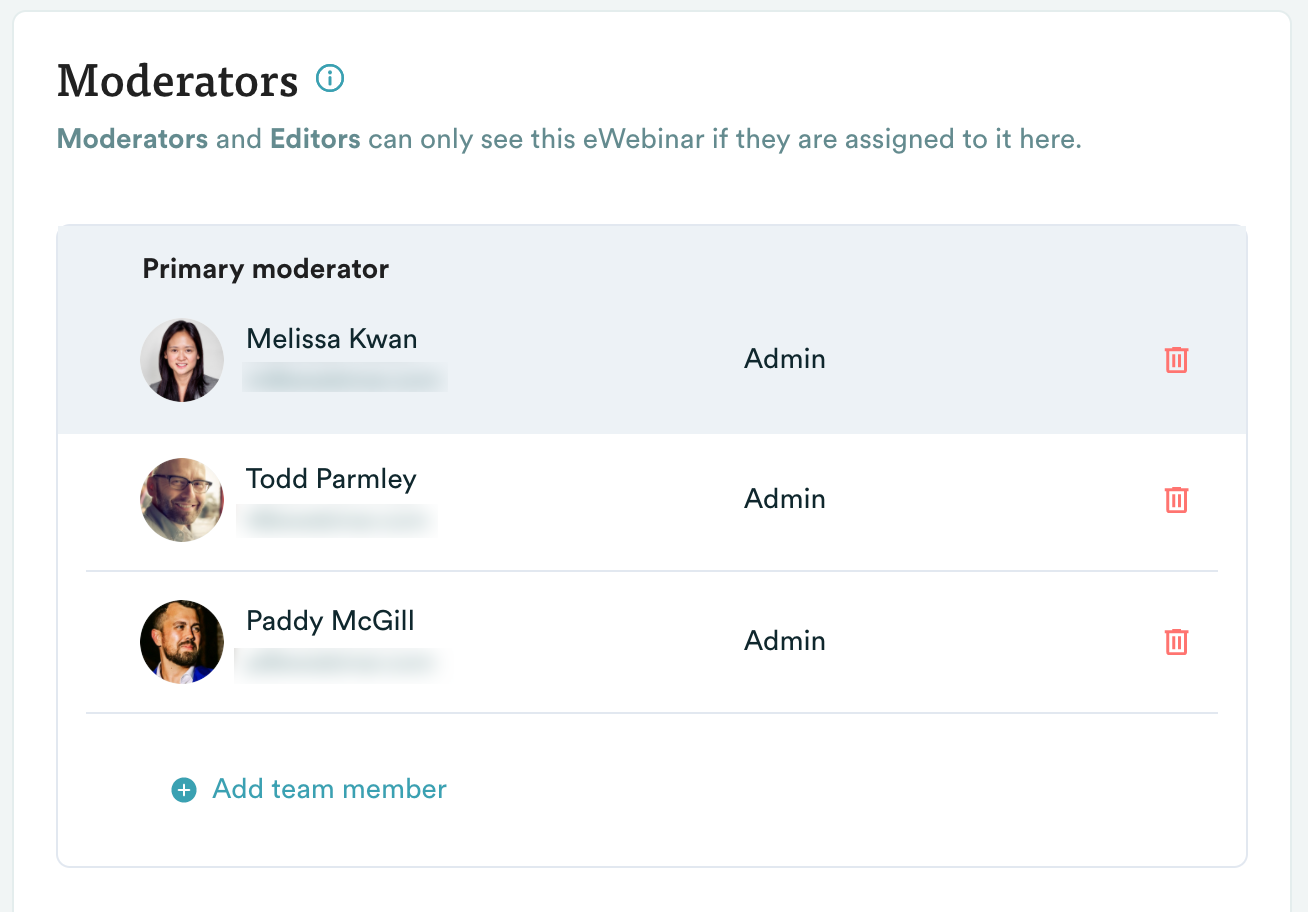Viewport: 1308px width, 912px height.
Task: Click the bold Moderators link in description
Action: point(133,139)
